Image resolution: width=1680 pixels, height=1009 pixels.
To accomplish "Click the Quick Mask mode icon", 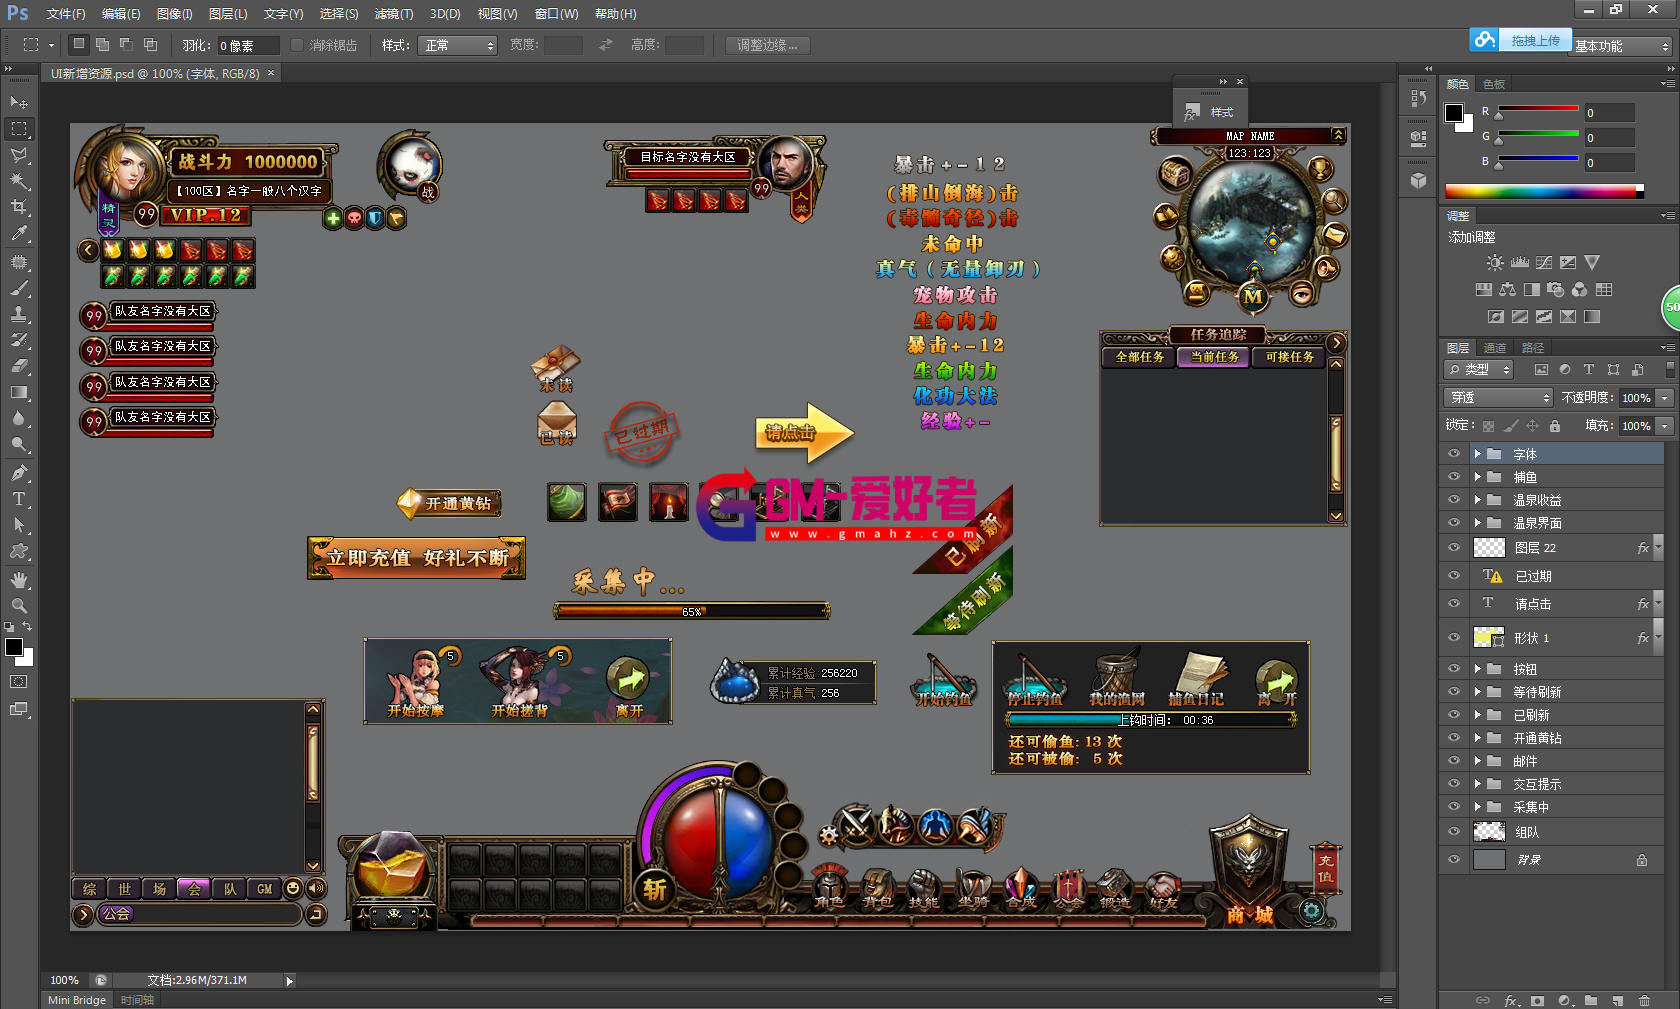I will point(19,682).
